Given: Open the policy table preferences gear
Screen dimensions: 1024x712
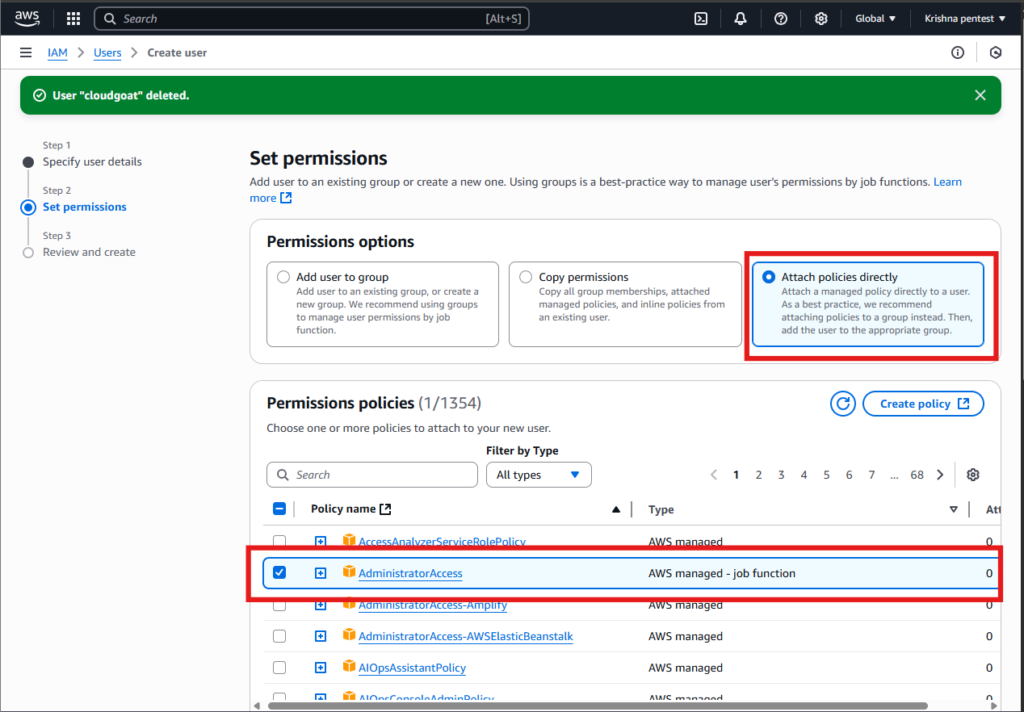Looking at the screenshot, I should click(973, 475).
